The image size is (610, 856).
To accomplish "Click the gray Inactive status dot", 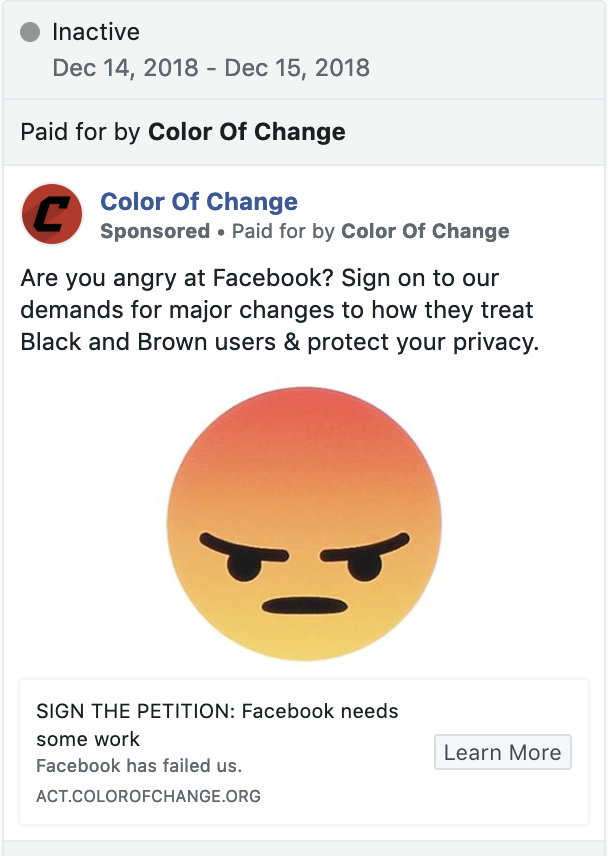I will [30, 32].
